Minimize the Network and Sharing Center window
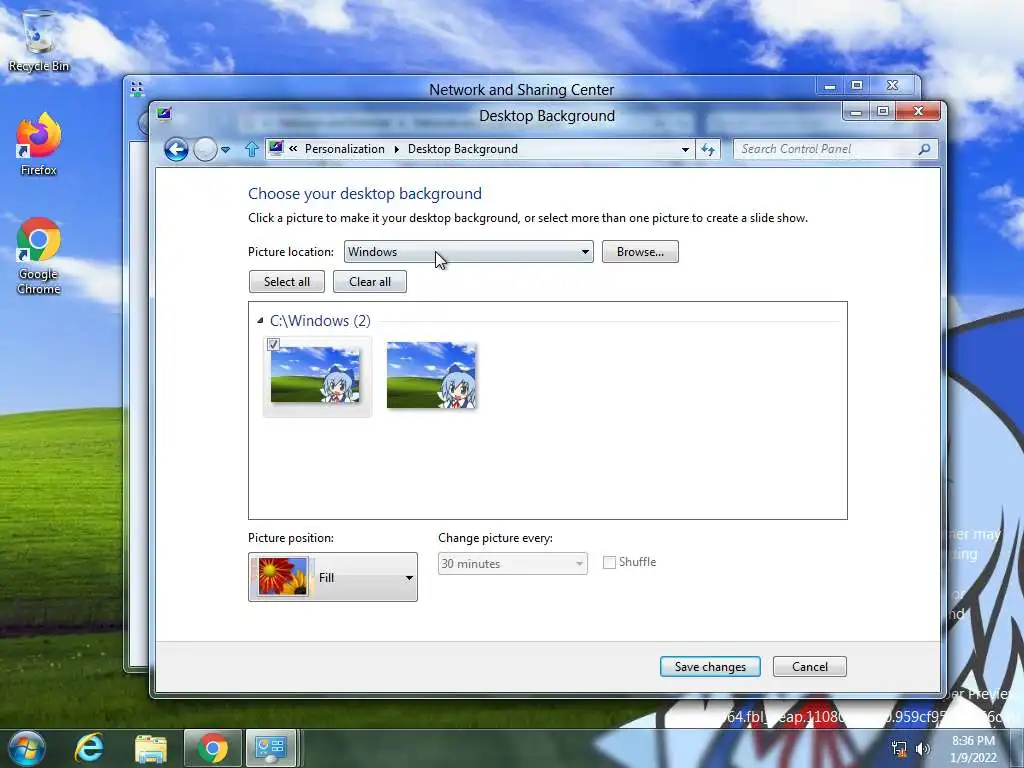Image resolution: width=1024 pixels, height=768 pixels. pos(829,86)
